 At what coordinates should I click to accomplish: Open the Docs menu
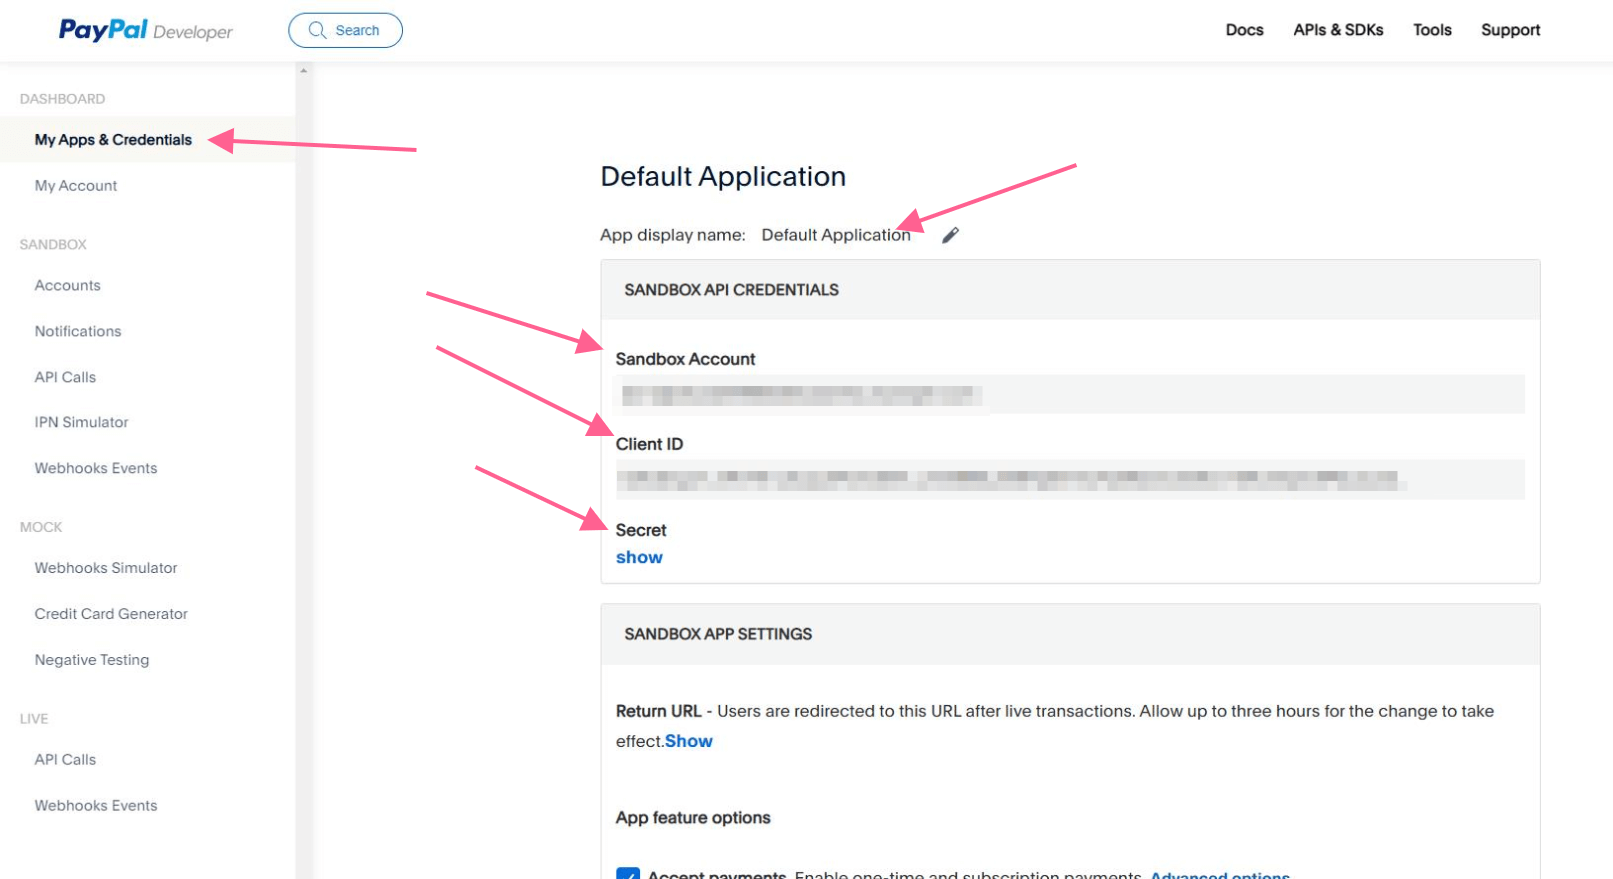(x=1244, y=30)
